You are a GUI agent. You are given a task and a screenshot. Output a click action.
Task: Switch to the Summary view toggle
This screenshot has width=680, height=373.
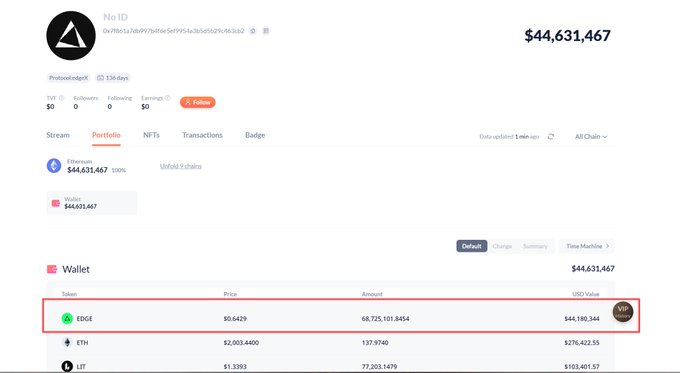(x=535, y=246)
